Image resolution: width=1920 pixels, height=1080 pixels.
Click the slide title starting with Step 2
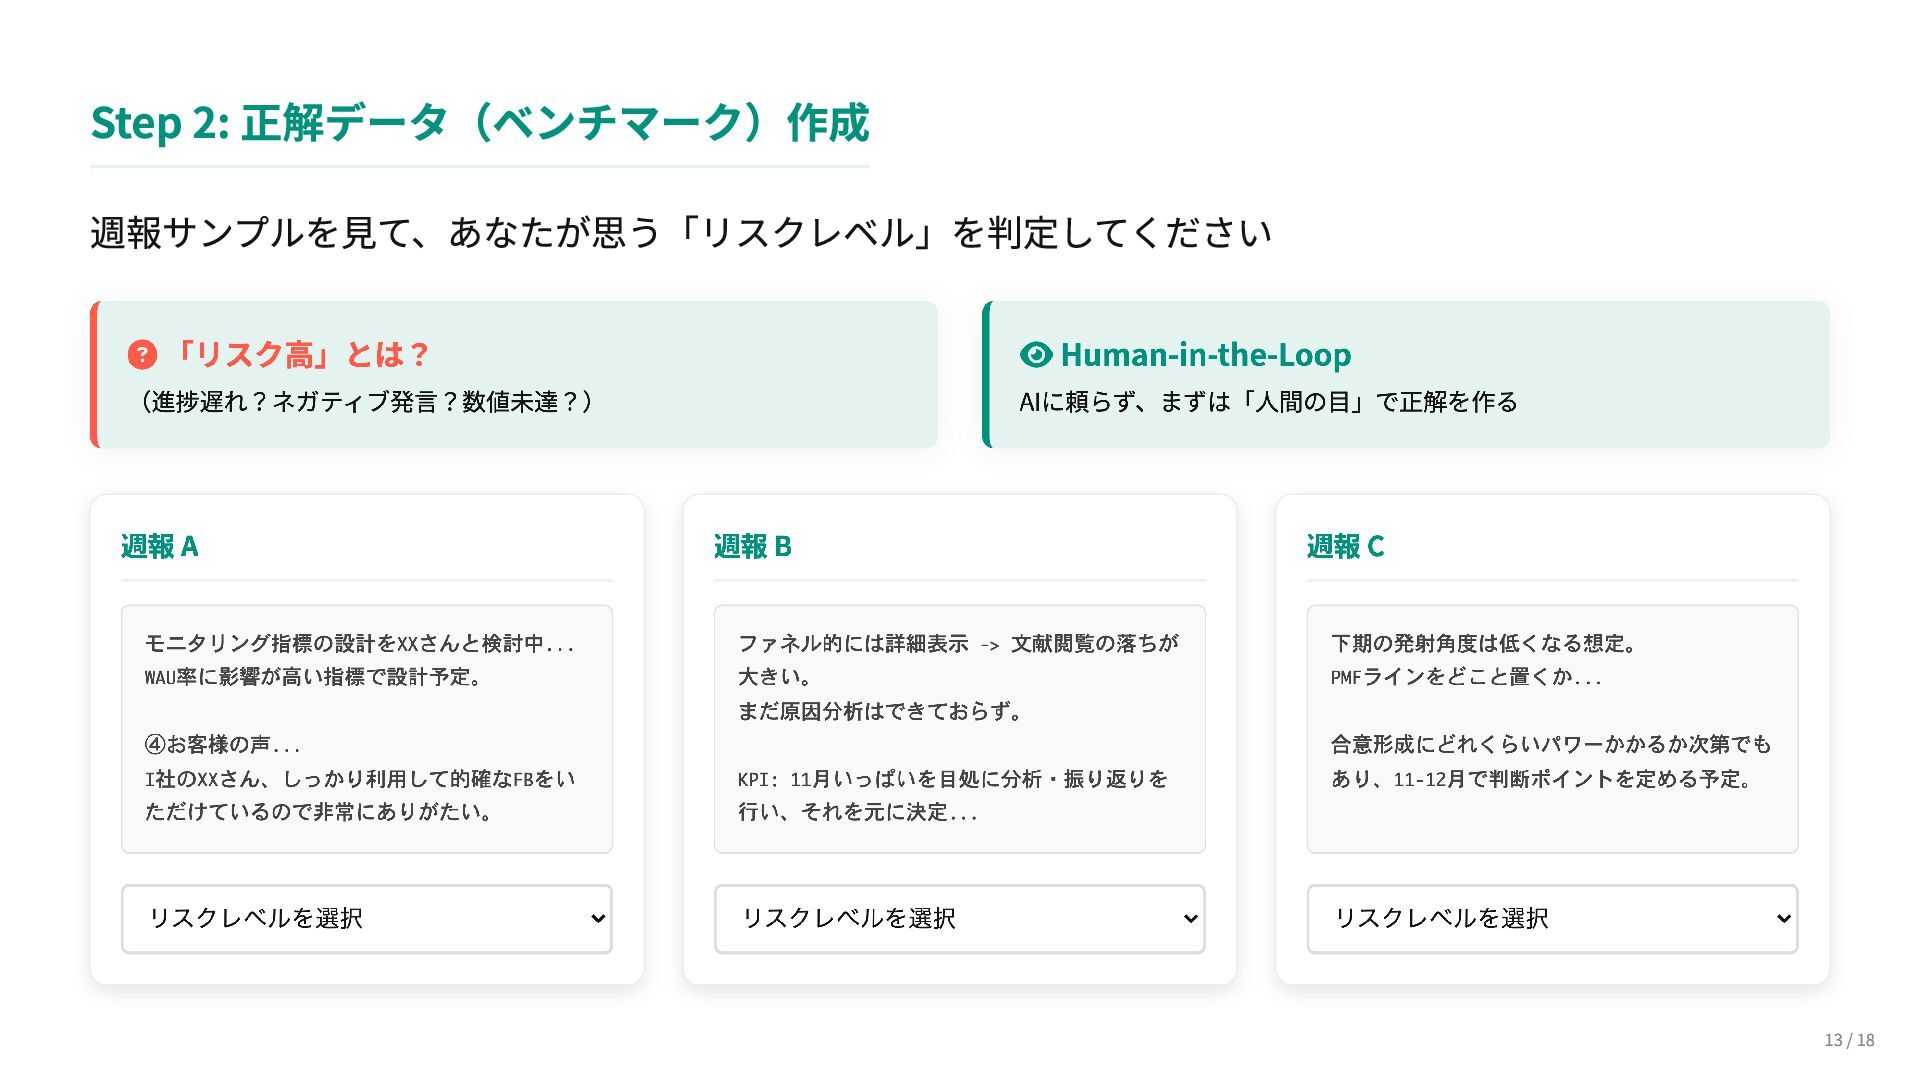(x=479, y=123)
